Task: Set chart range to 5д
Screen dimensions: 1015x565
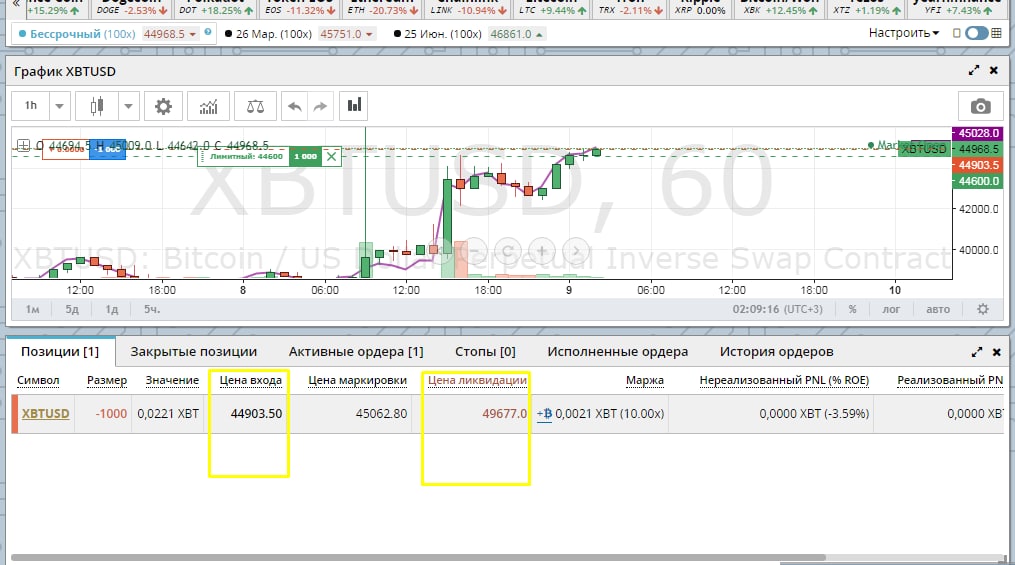Action: (x=72, y=309)
